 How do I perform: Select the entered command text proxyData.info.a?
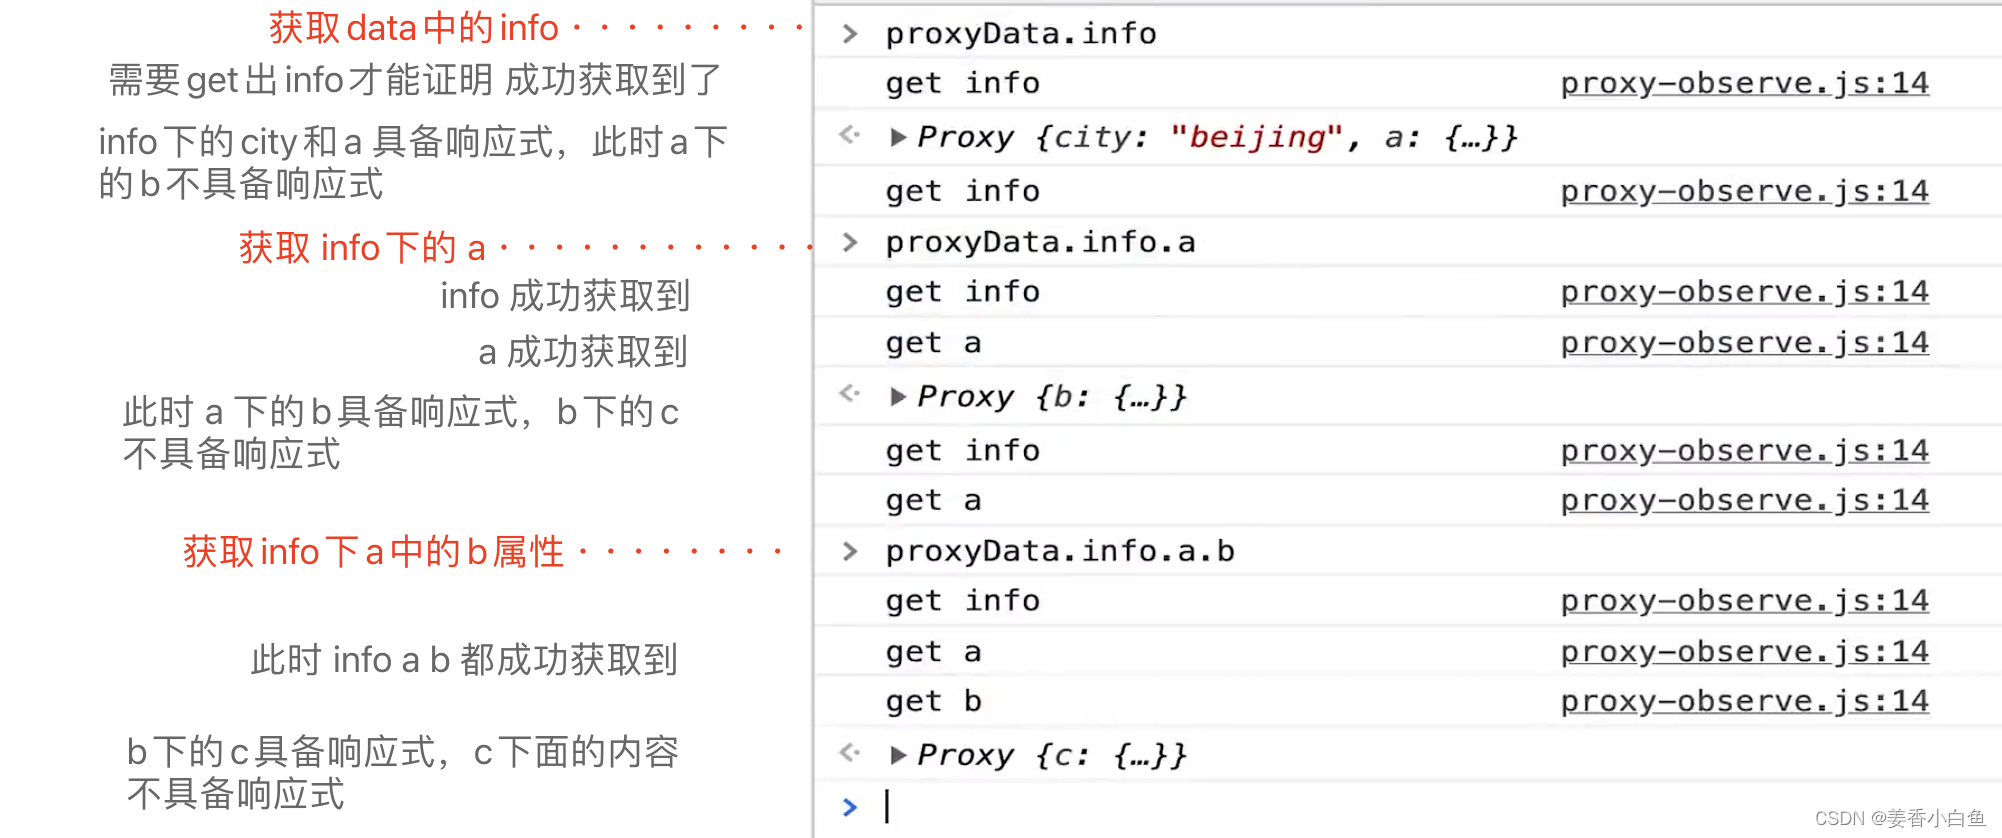pos(1040,242)
